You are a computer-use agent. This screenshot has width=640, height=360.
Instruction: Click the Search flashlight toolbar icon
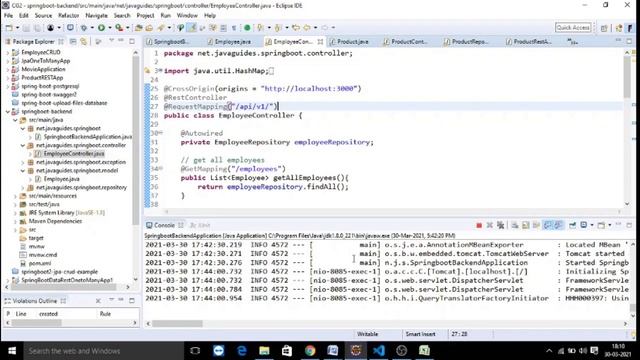pos(161,28)
